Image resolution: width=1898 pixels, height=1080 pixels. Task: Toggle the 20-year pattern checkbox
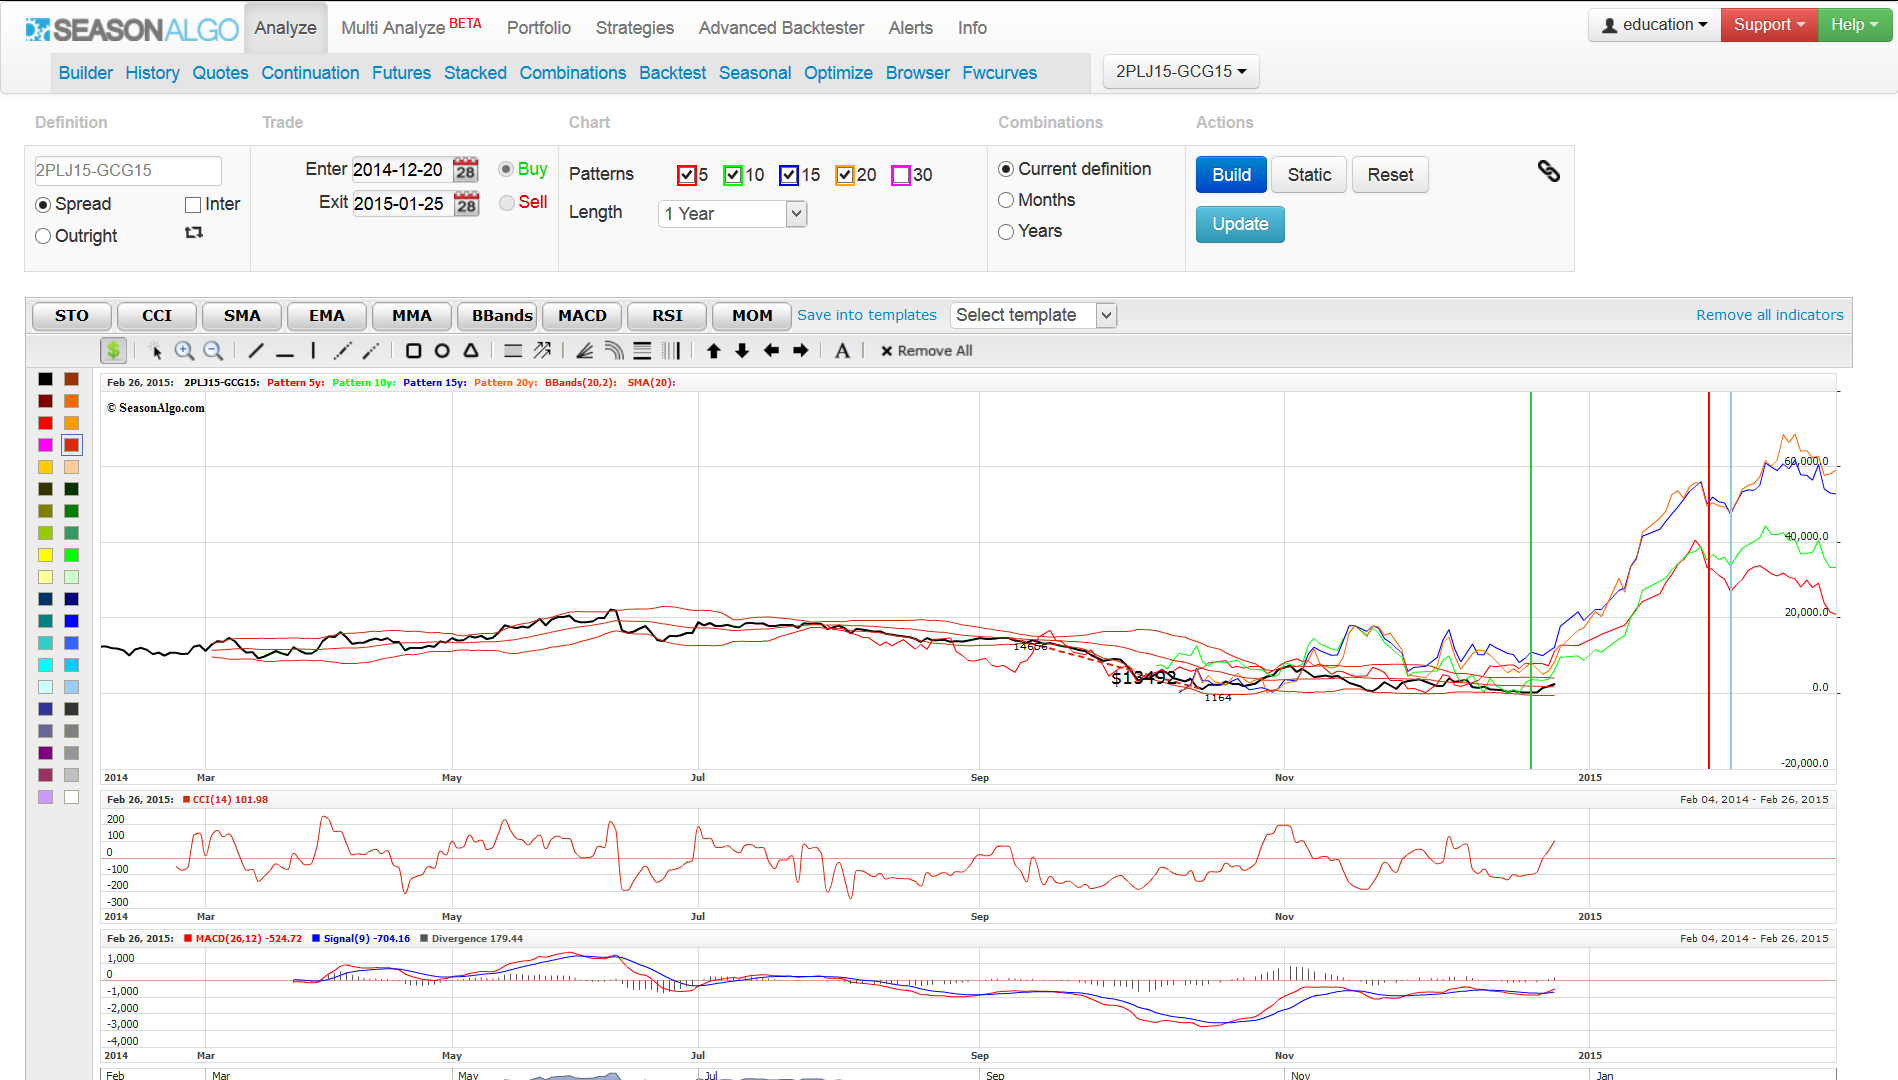coord(845,175)
